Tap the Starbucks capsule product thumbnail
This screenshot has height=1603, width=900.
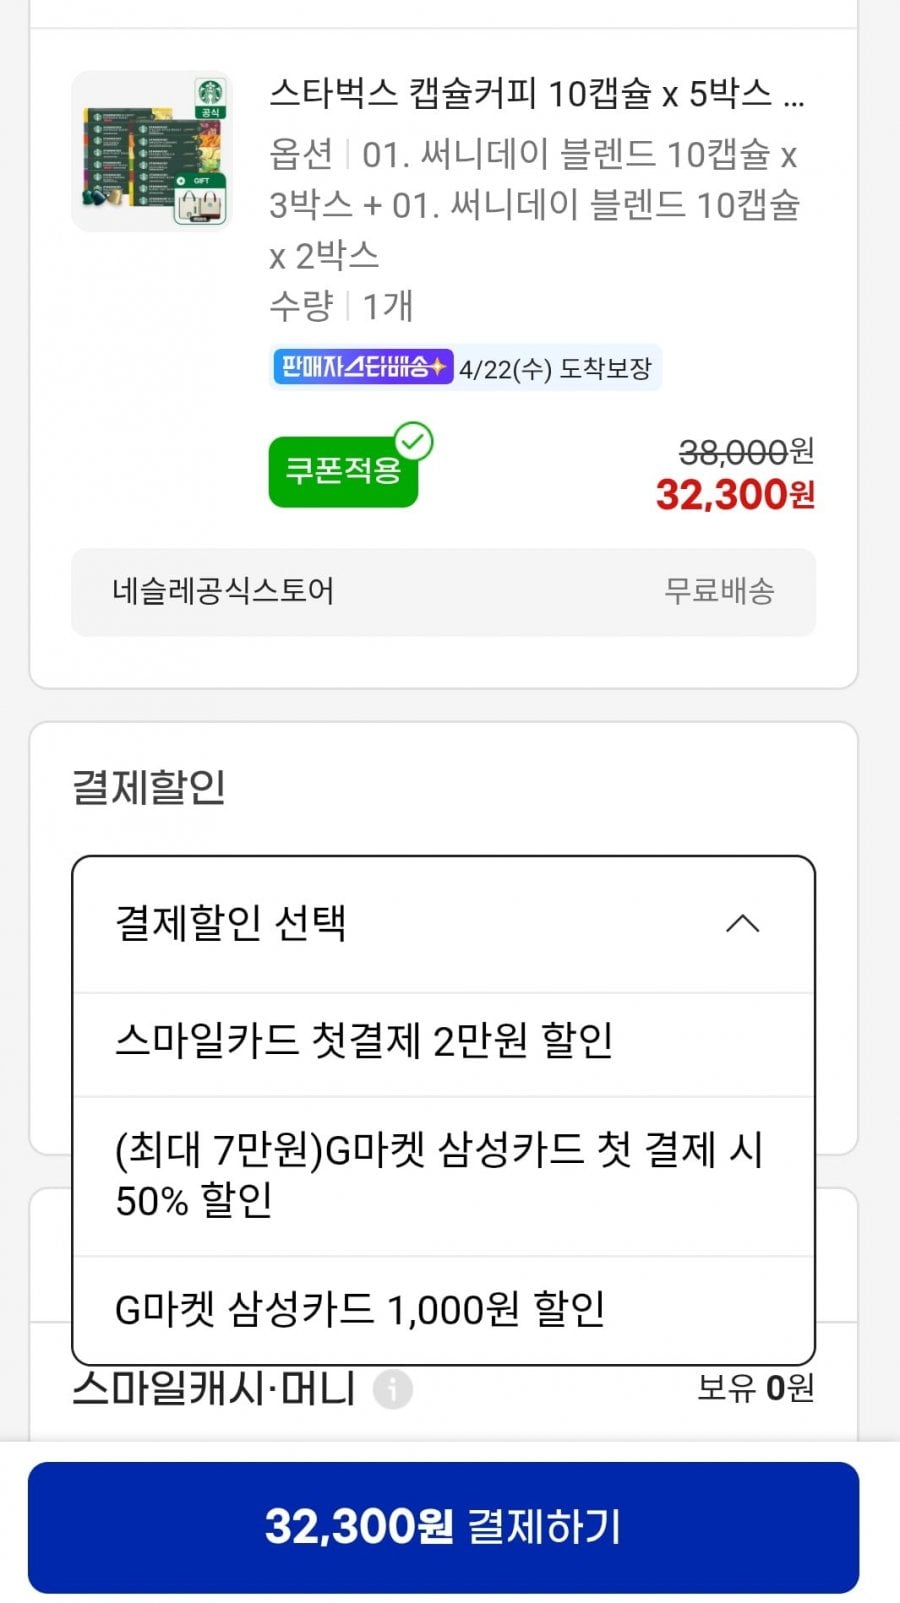(152, 151)
